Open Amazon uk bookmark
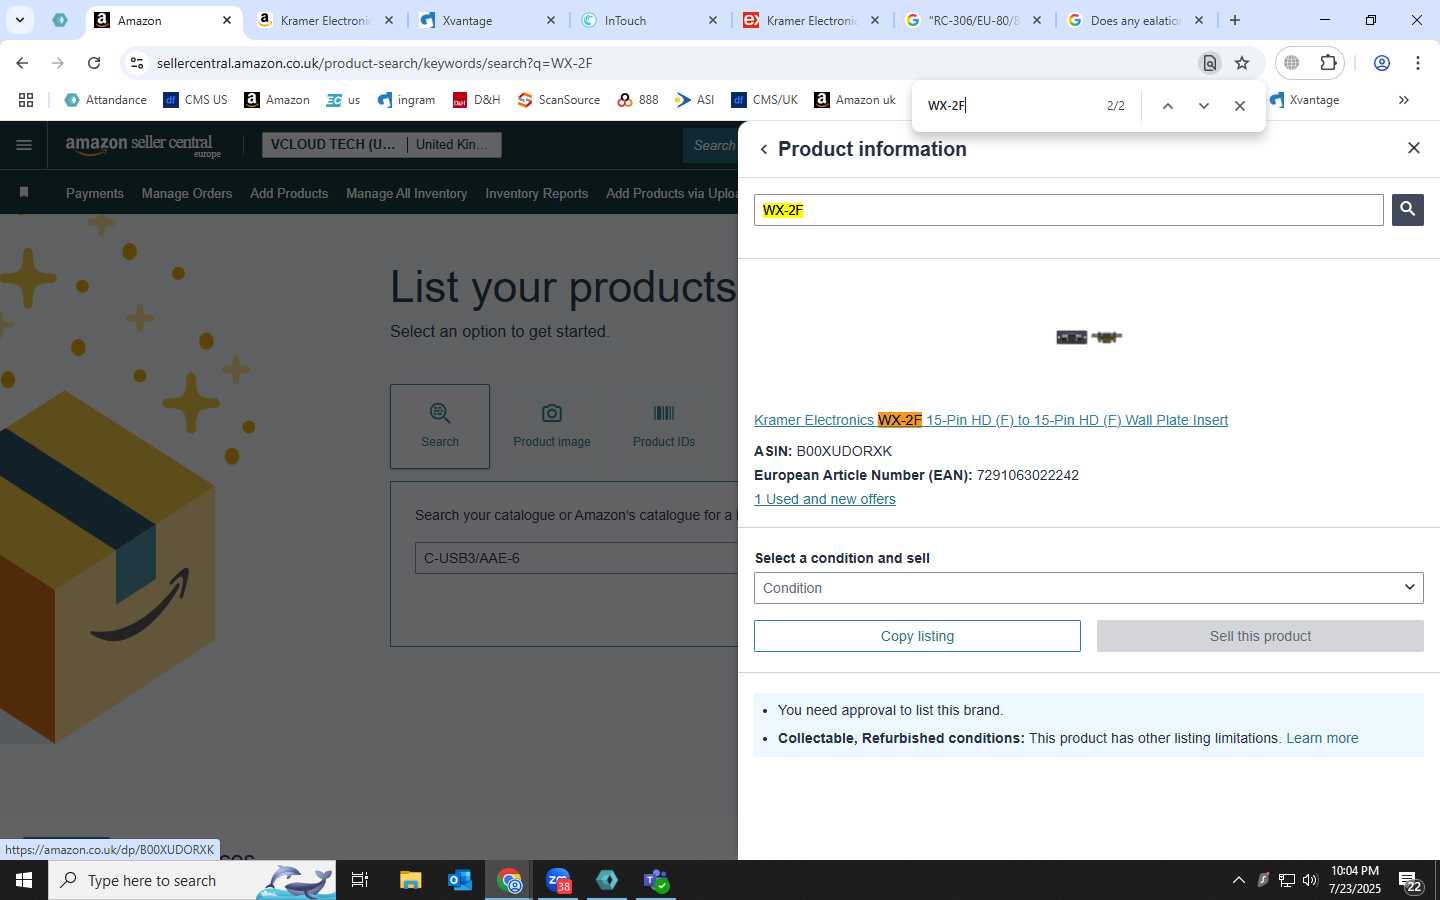 tap(855, 100)
